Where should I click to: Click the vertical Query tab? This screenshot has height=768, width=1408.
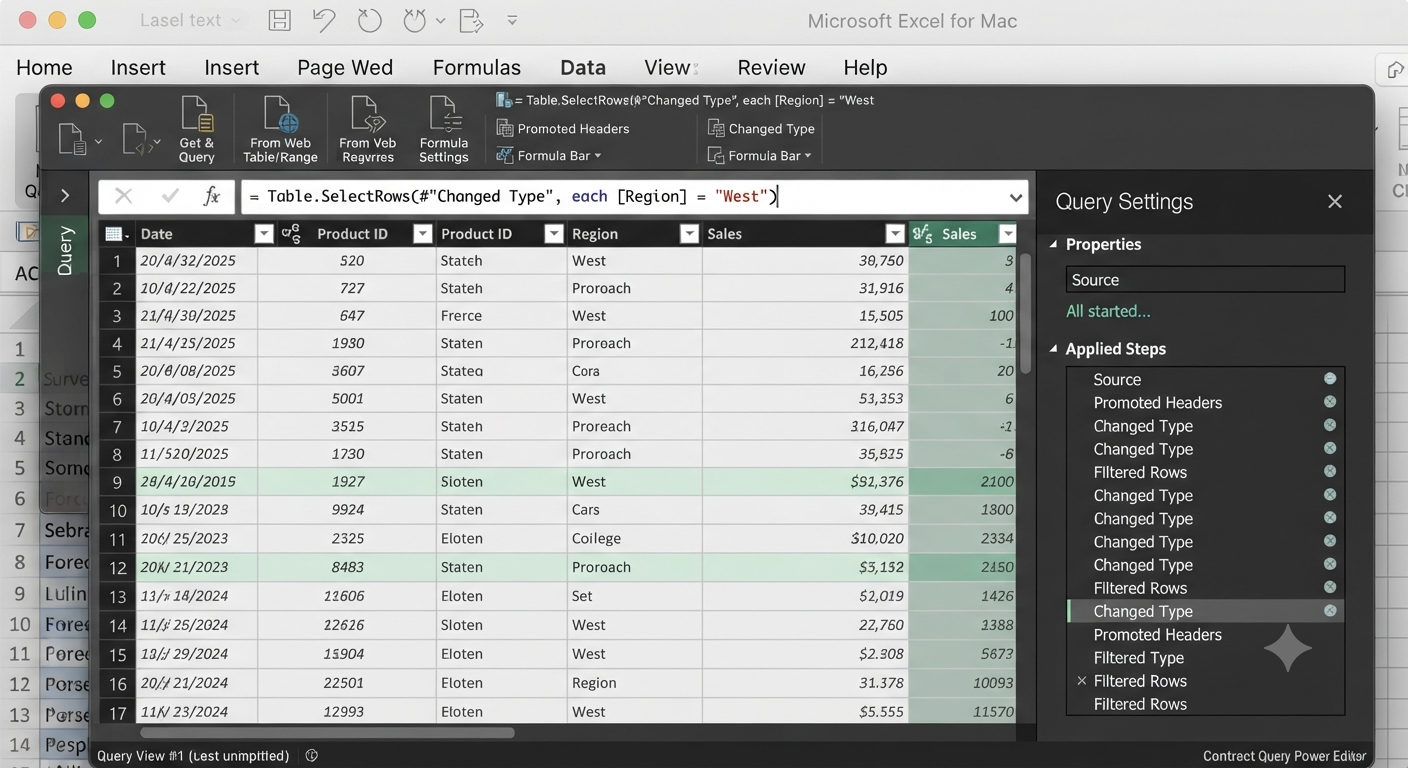point(65,250)
